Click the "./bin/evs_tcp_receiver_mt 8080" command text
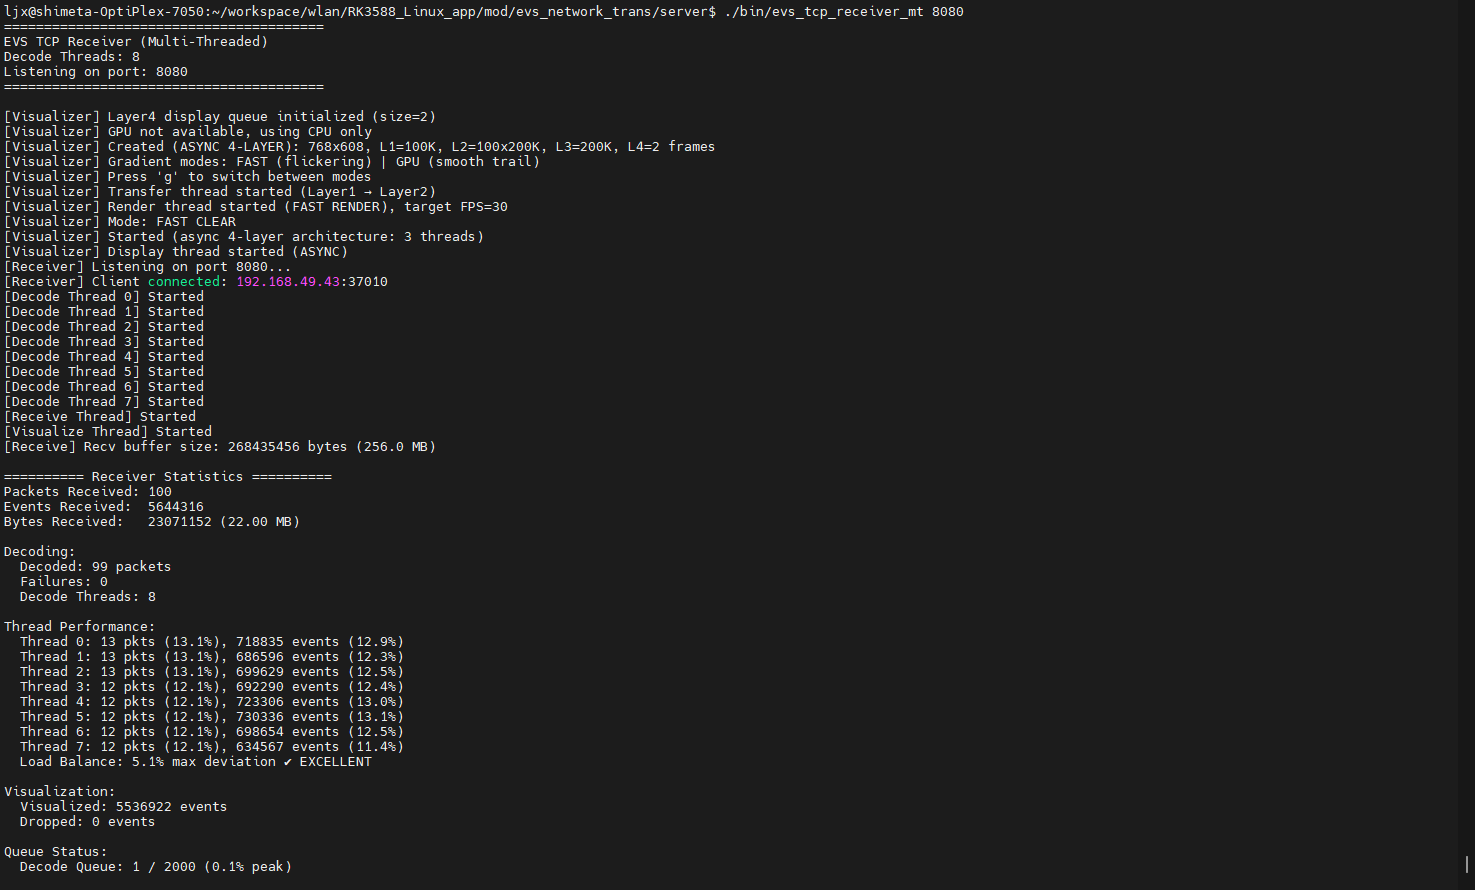 (843, 12)
